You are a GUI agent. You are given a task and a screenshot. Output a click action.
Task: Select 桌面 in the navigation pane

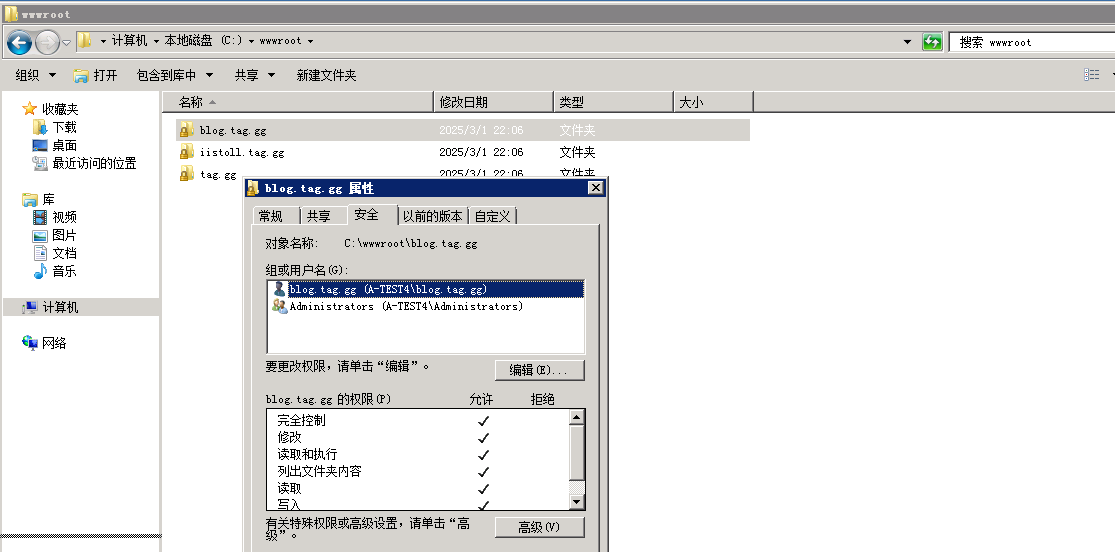click(x=64, y=145)
